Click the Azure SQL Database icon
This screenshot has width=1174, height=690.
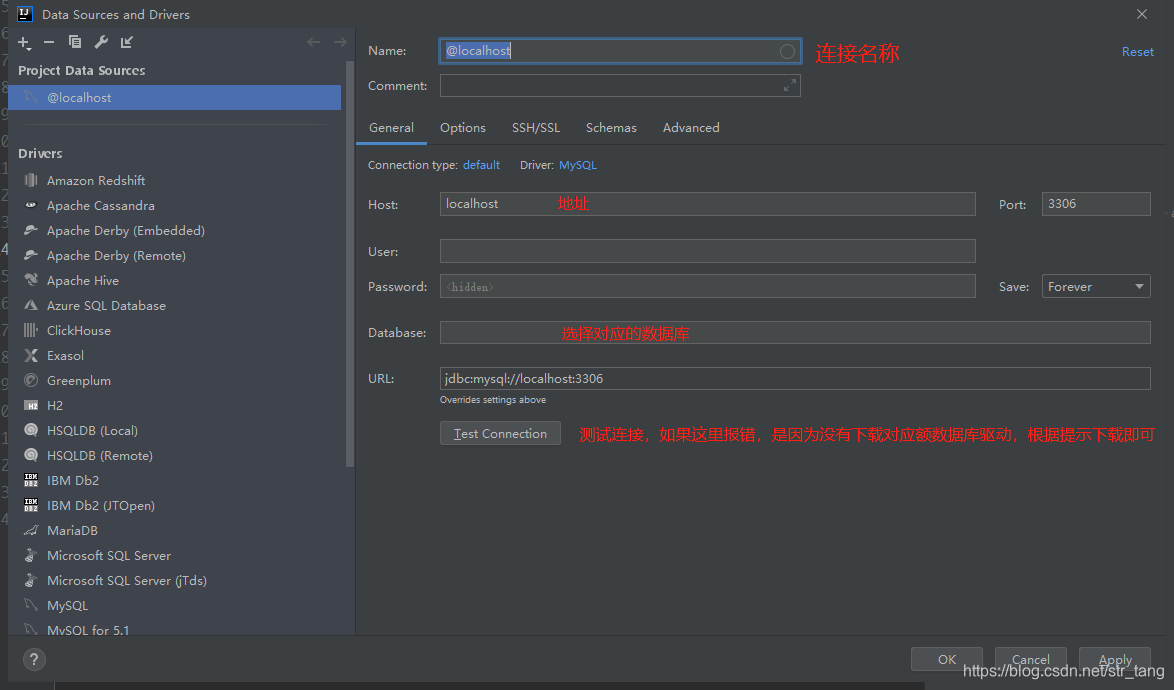(31, 305)
